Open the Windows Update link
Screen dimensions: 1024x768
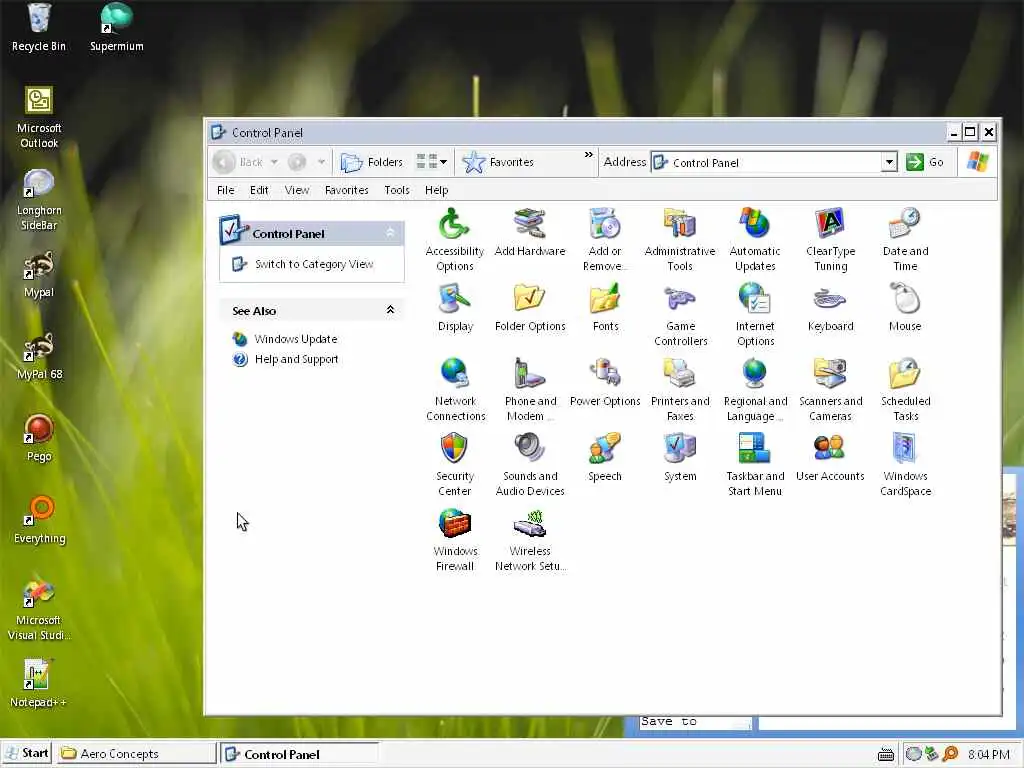coord(295,339)
